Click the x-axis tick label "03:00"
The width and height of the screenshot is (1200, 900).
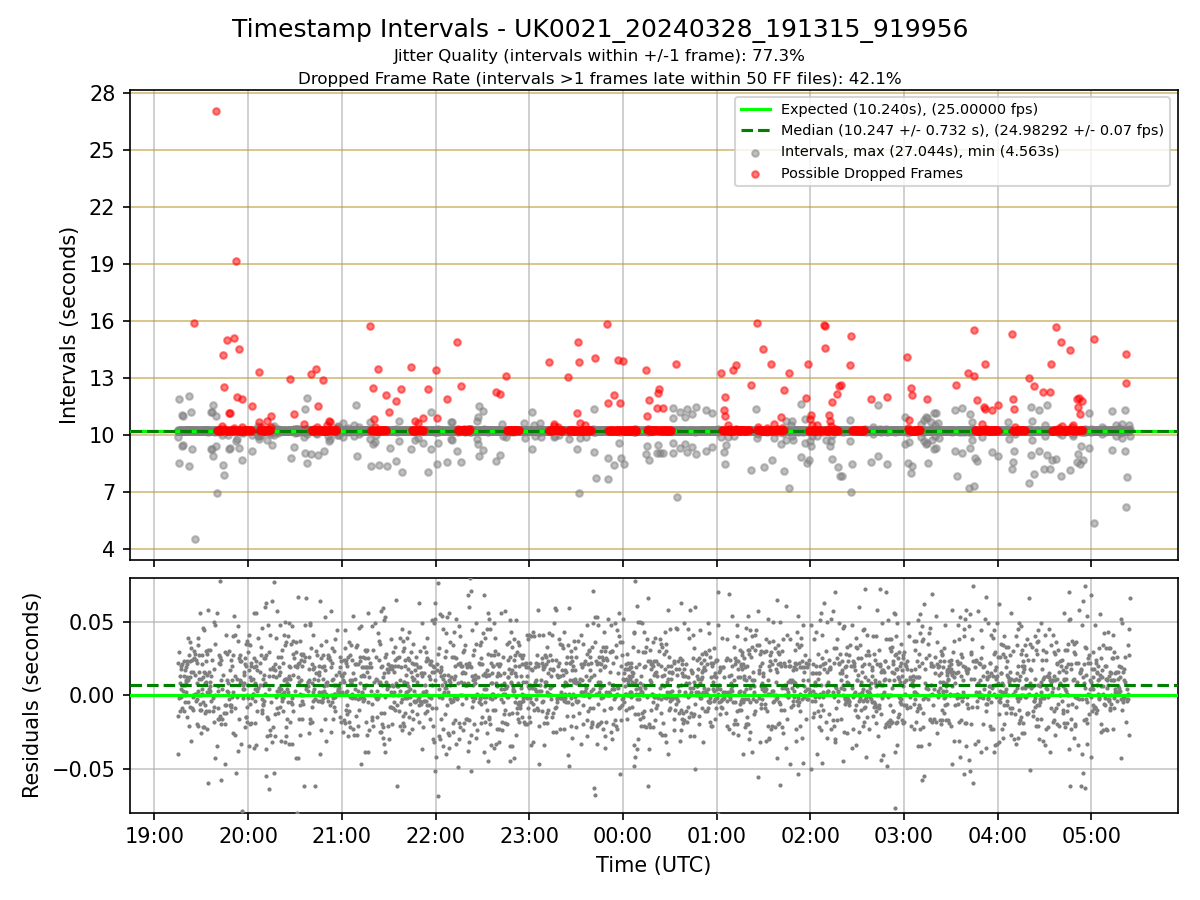(x=904, y=835)
